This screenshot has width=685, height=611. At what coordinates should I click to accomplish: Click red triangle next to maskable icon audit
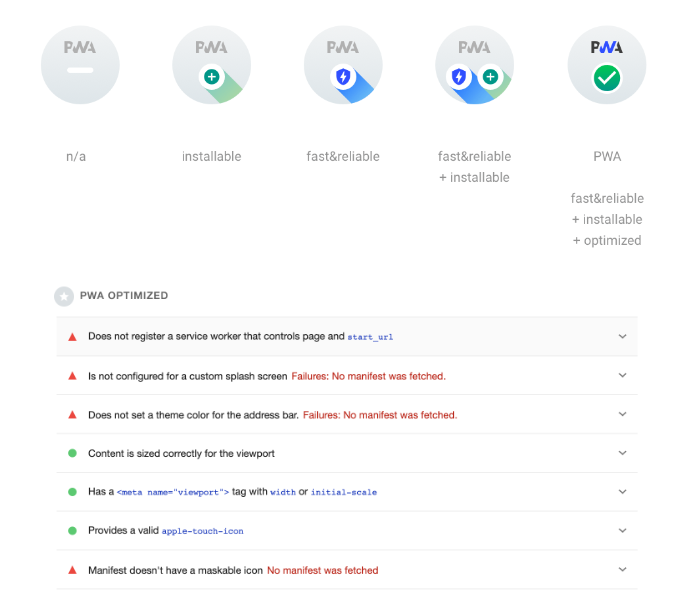point(73,570)
